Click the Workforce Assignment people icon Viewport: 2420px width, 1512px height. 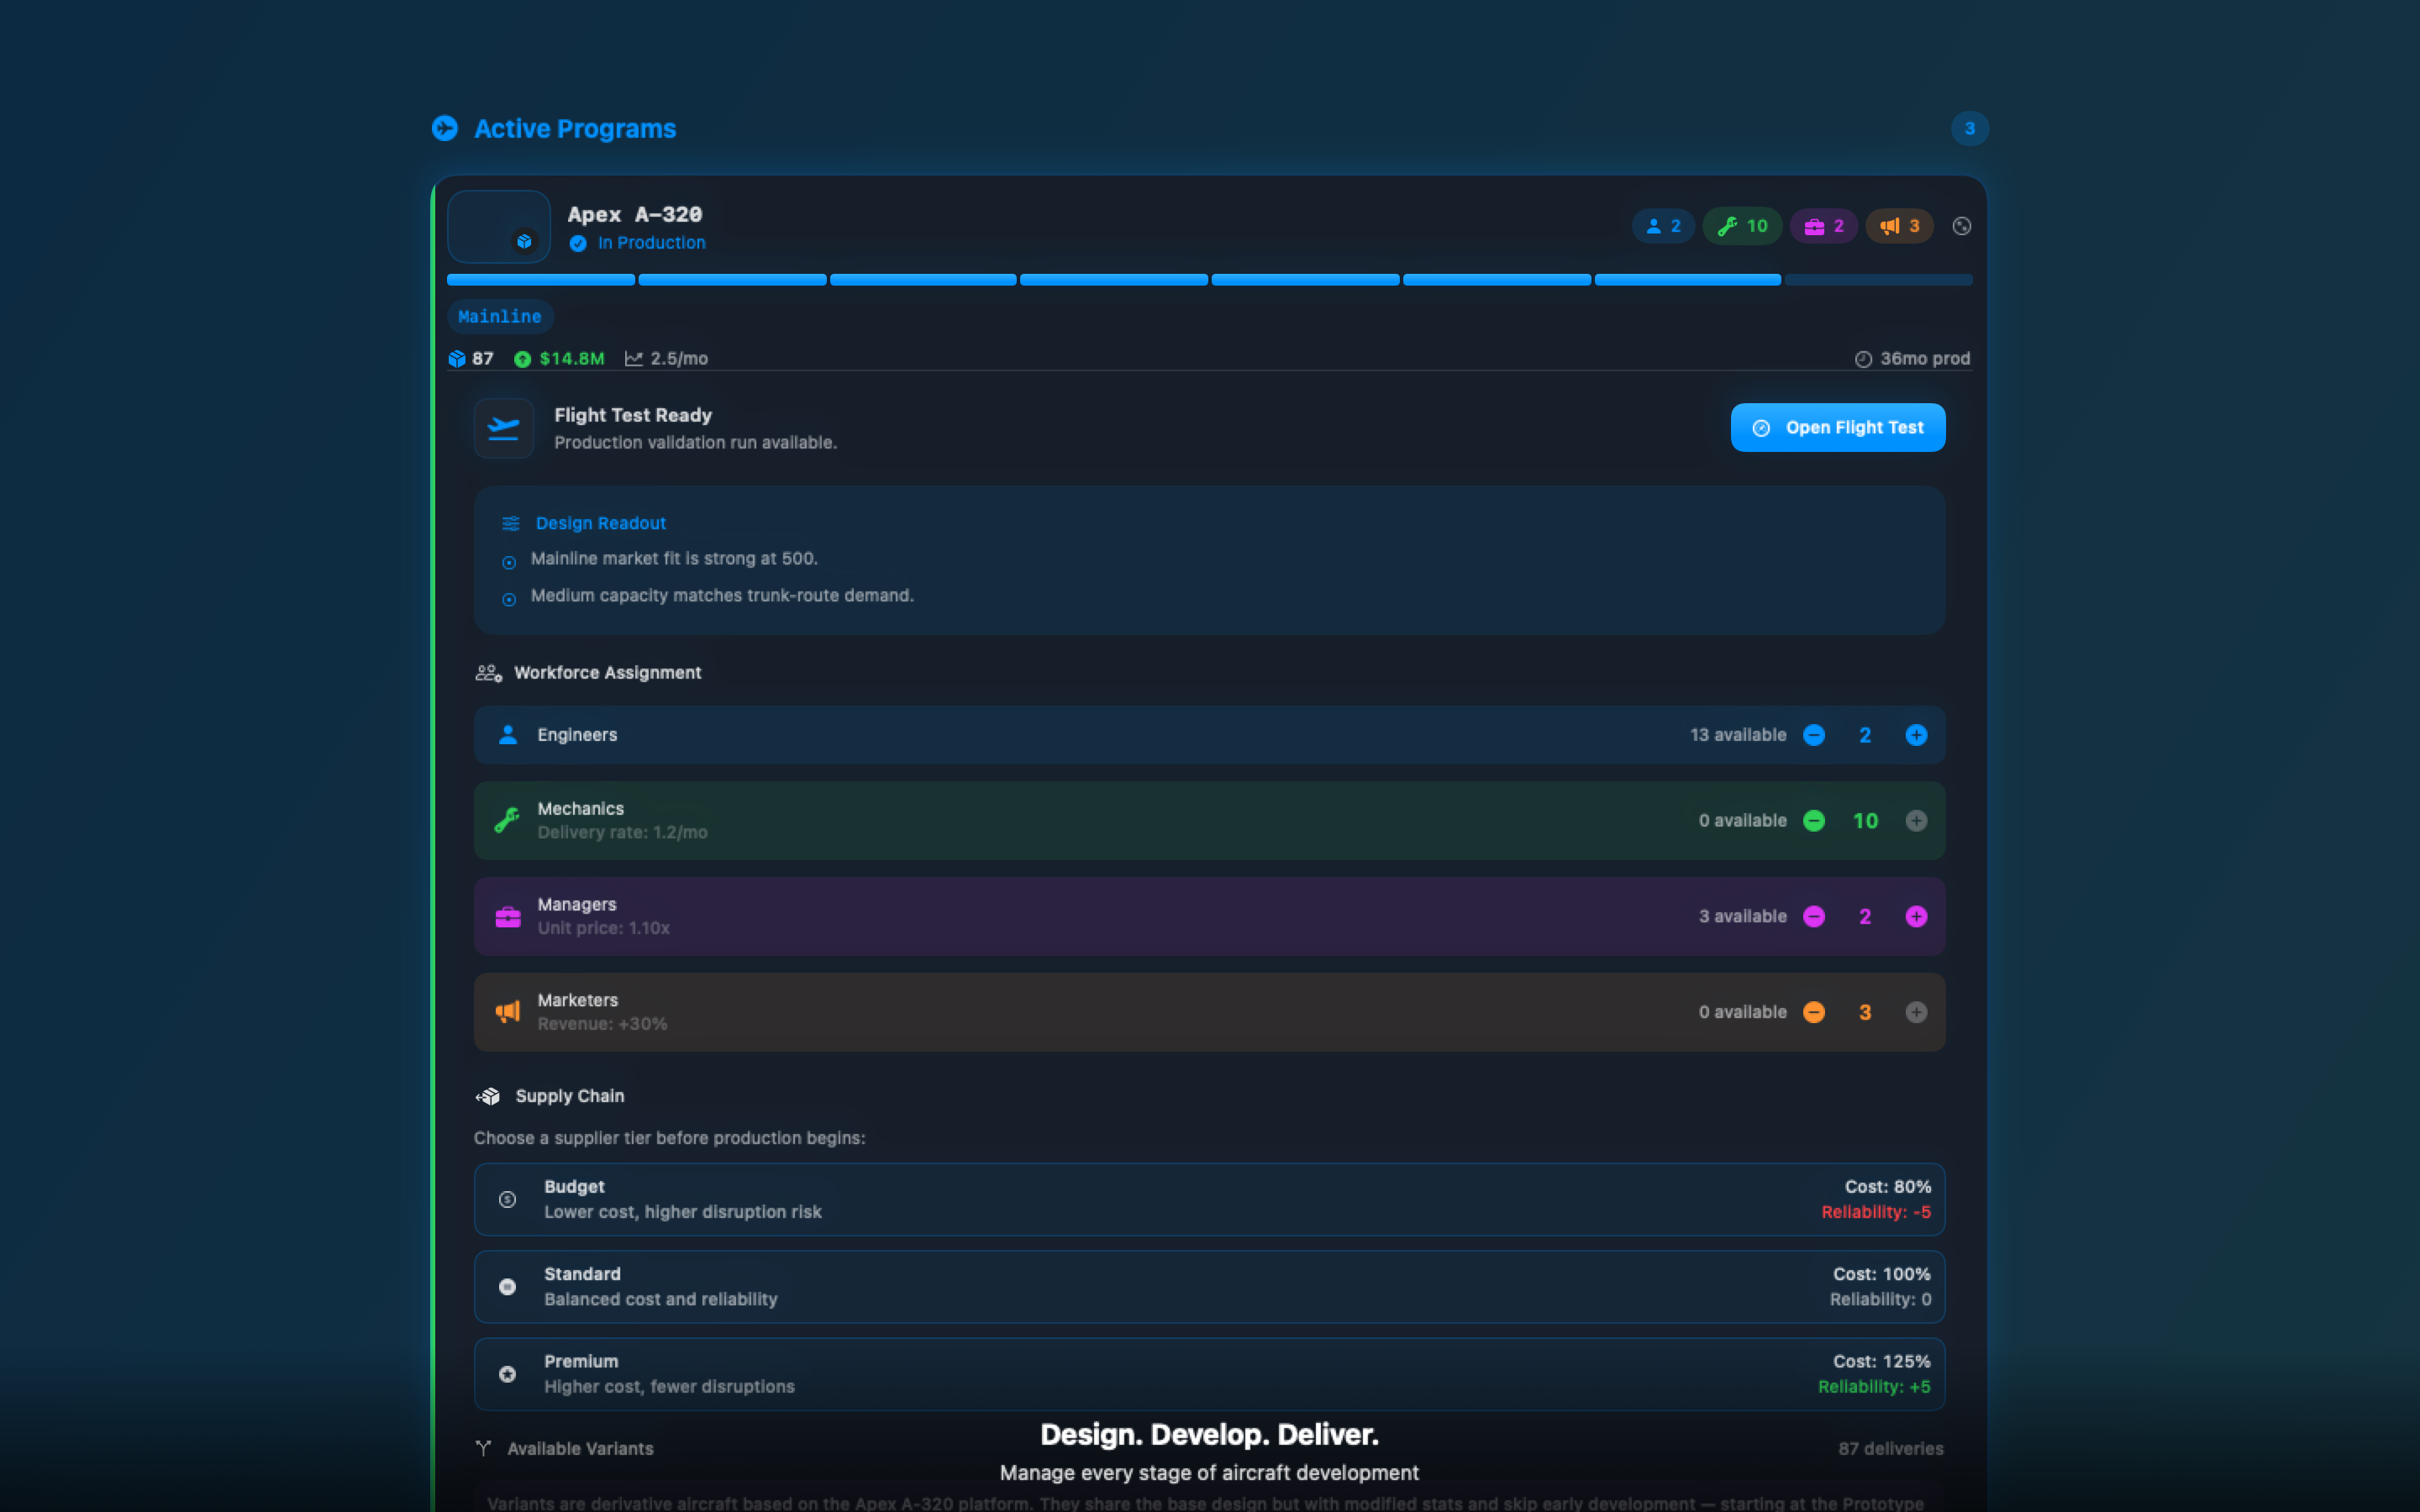[489, 673]
